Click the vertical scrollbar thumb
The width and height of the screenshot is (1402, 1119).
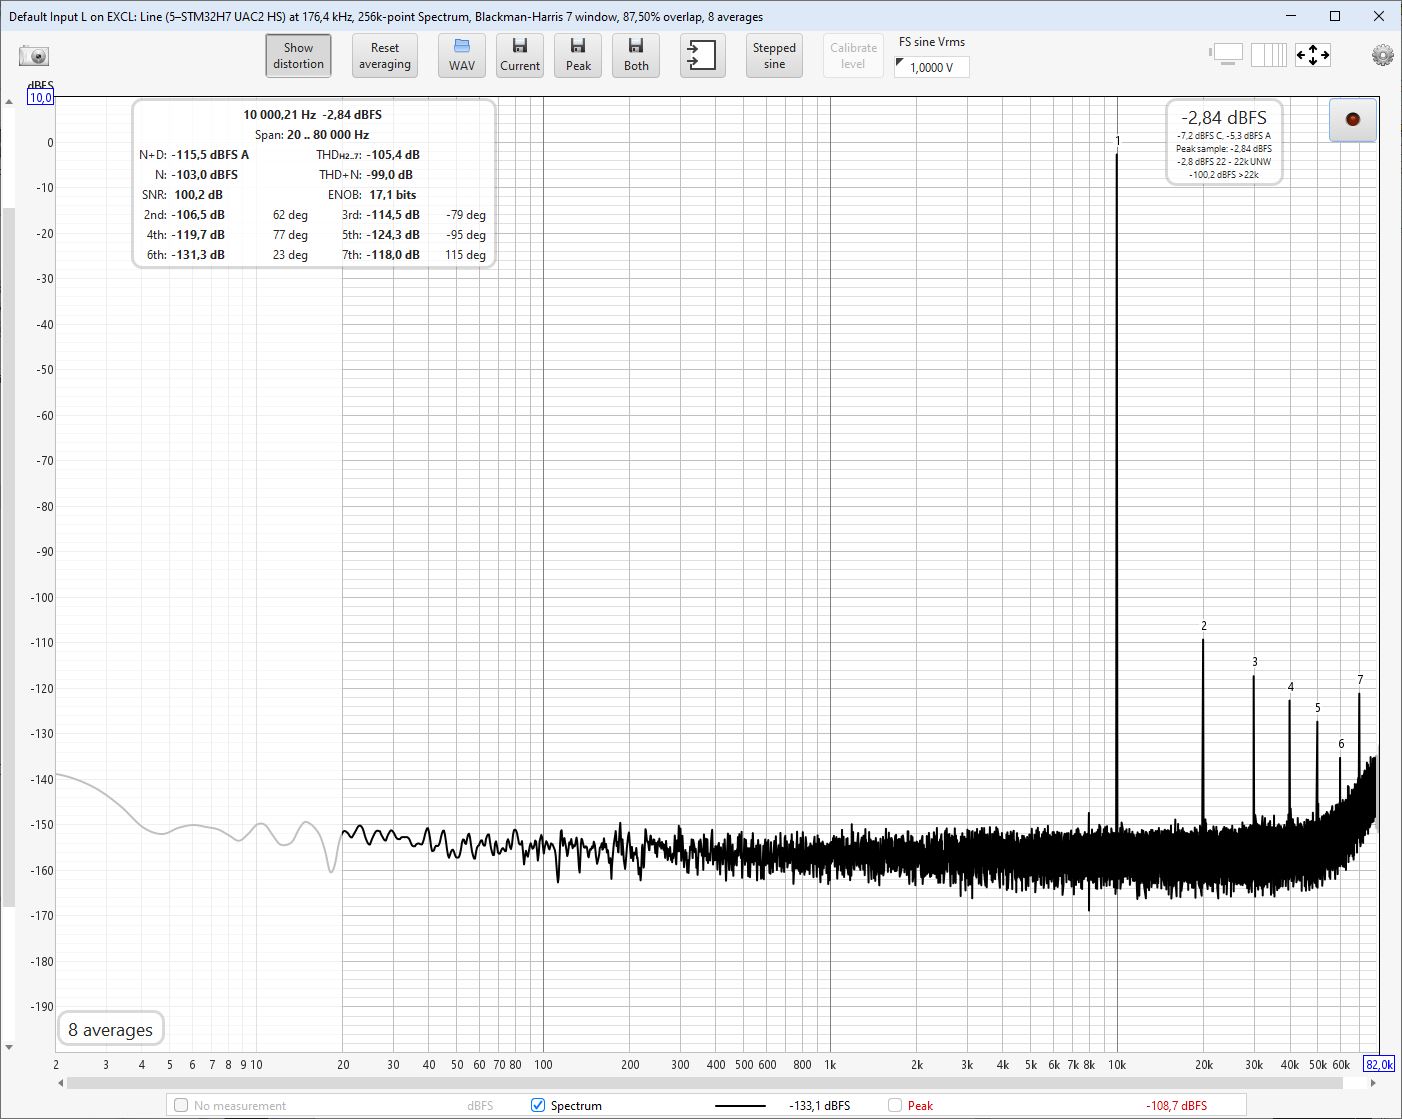(9, 557)
